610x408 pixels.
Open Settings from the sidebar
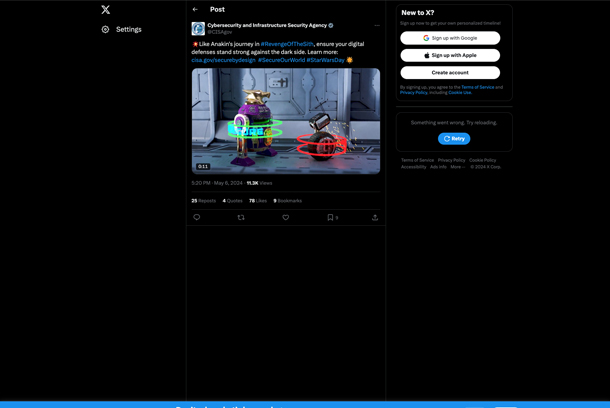[122, 30]
